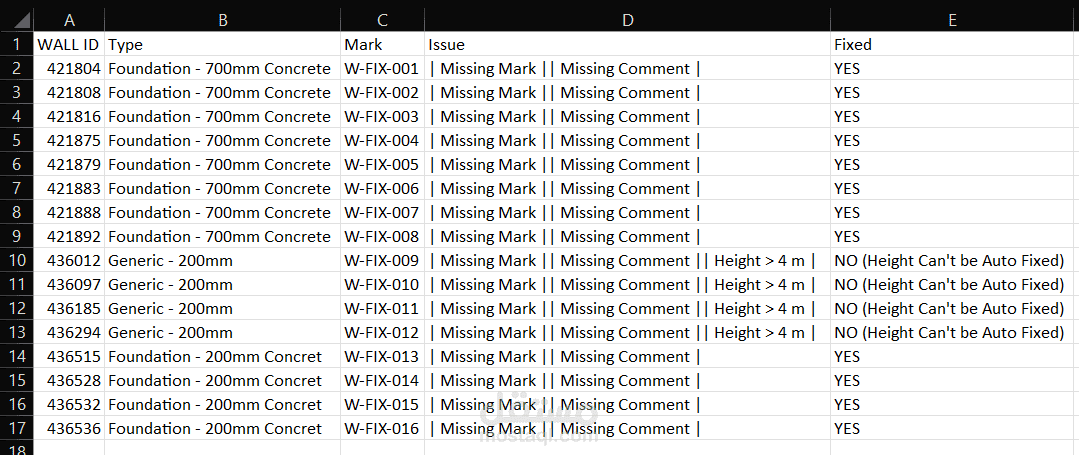Select row 10 header
The image size is (1079, 455).
(x=16, y=261)
